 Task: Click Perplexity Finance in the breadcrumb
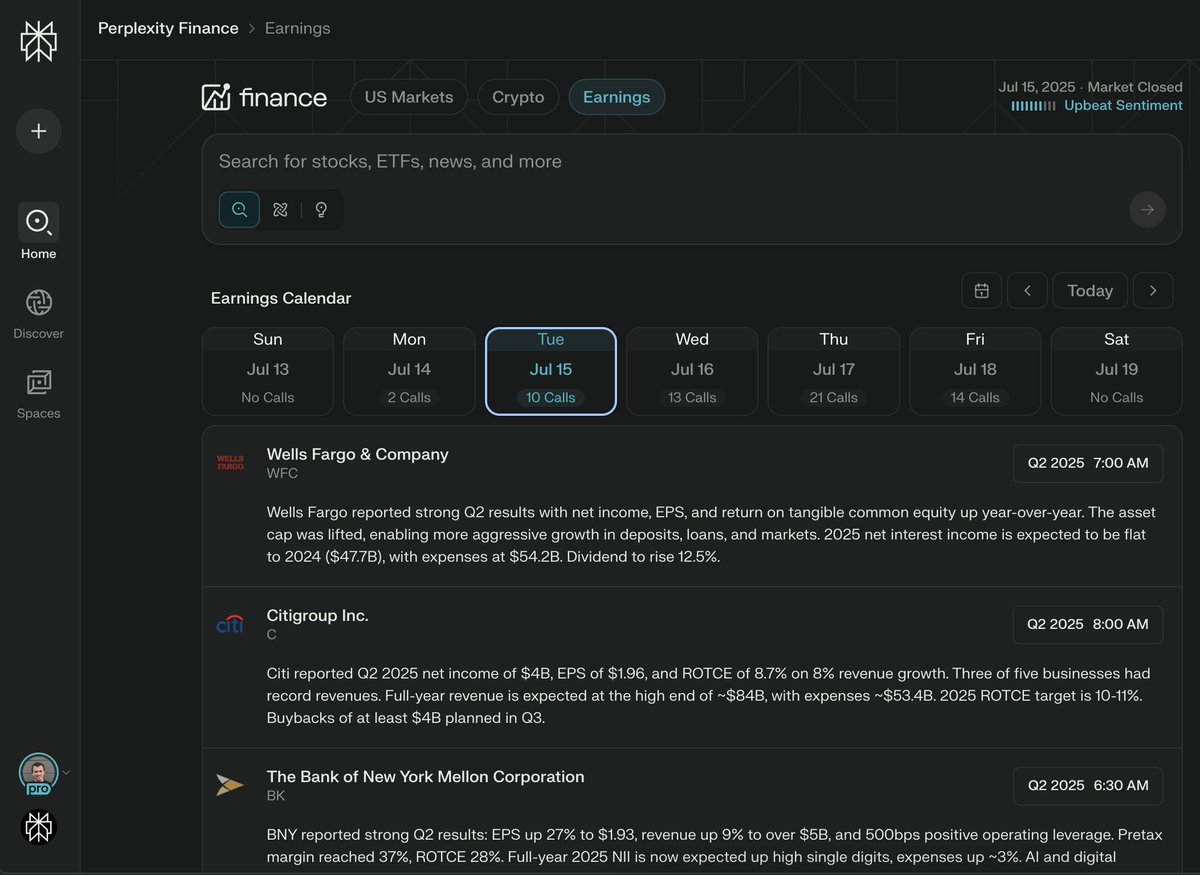point(168,28)
